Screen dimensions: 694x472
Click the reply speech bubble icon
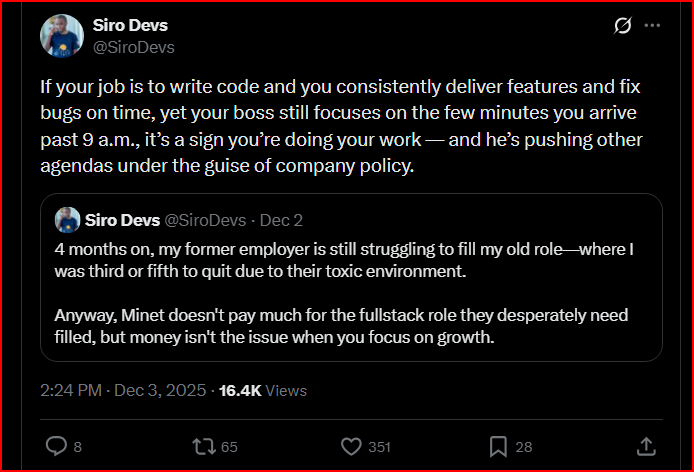56,446
